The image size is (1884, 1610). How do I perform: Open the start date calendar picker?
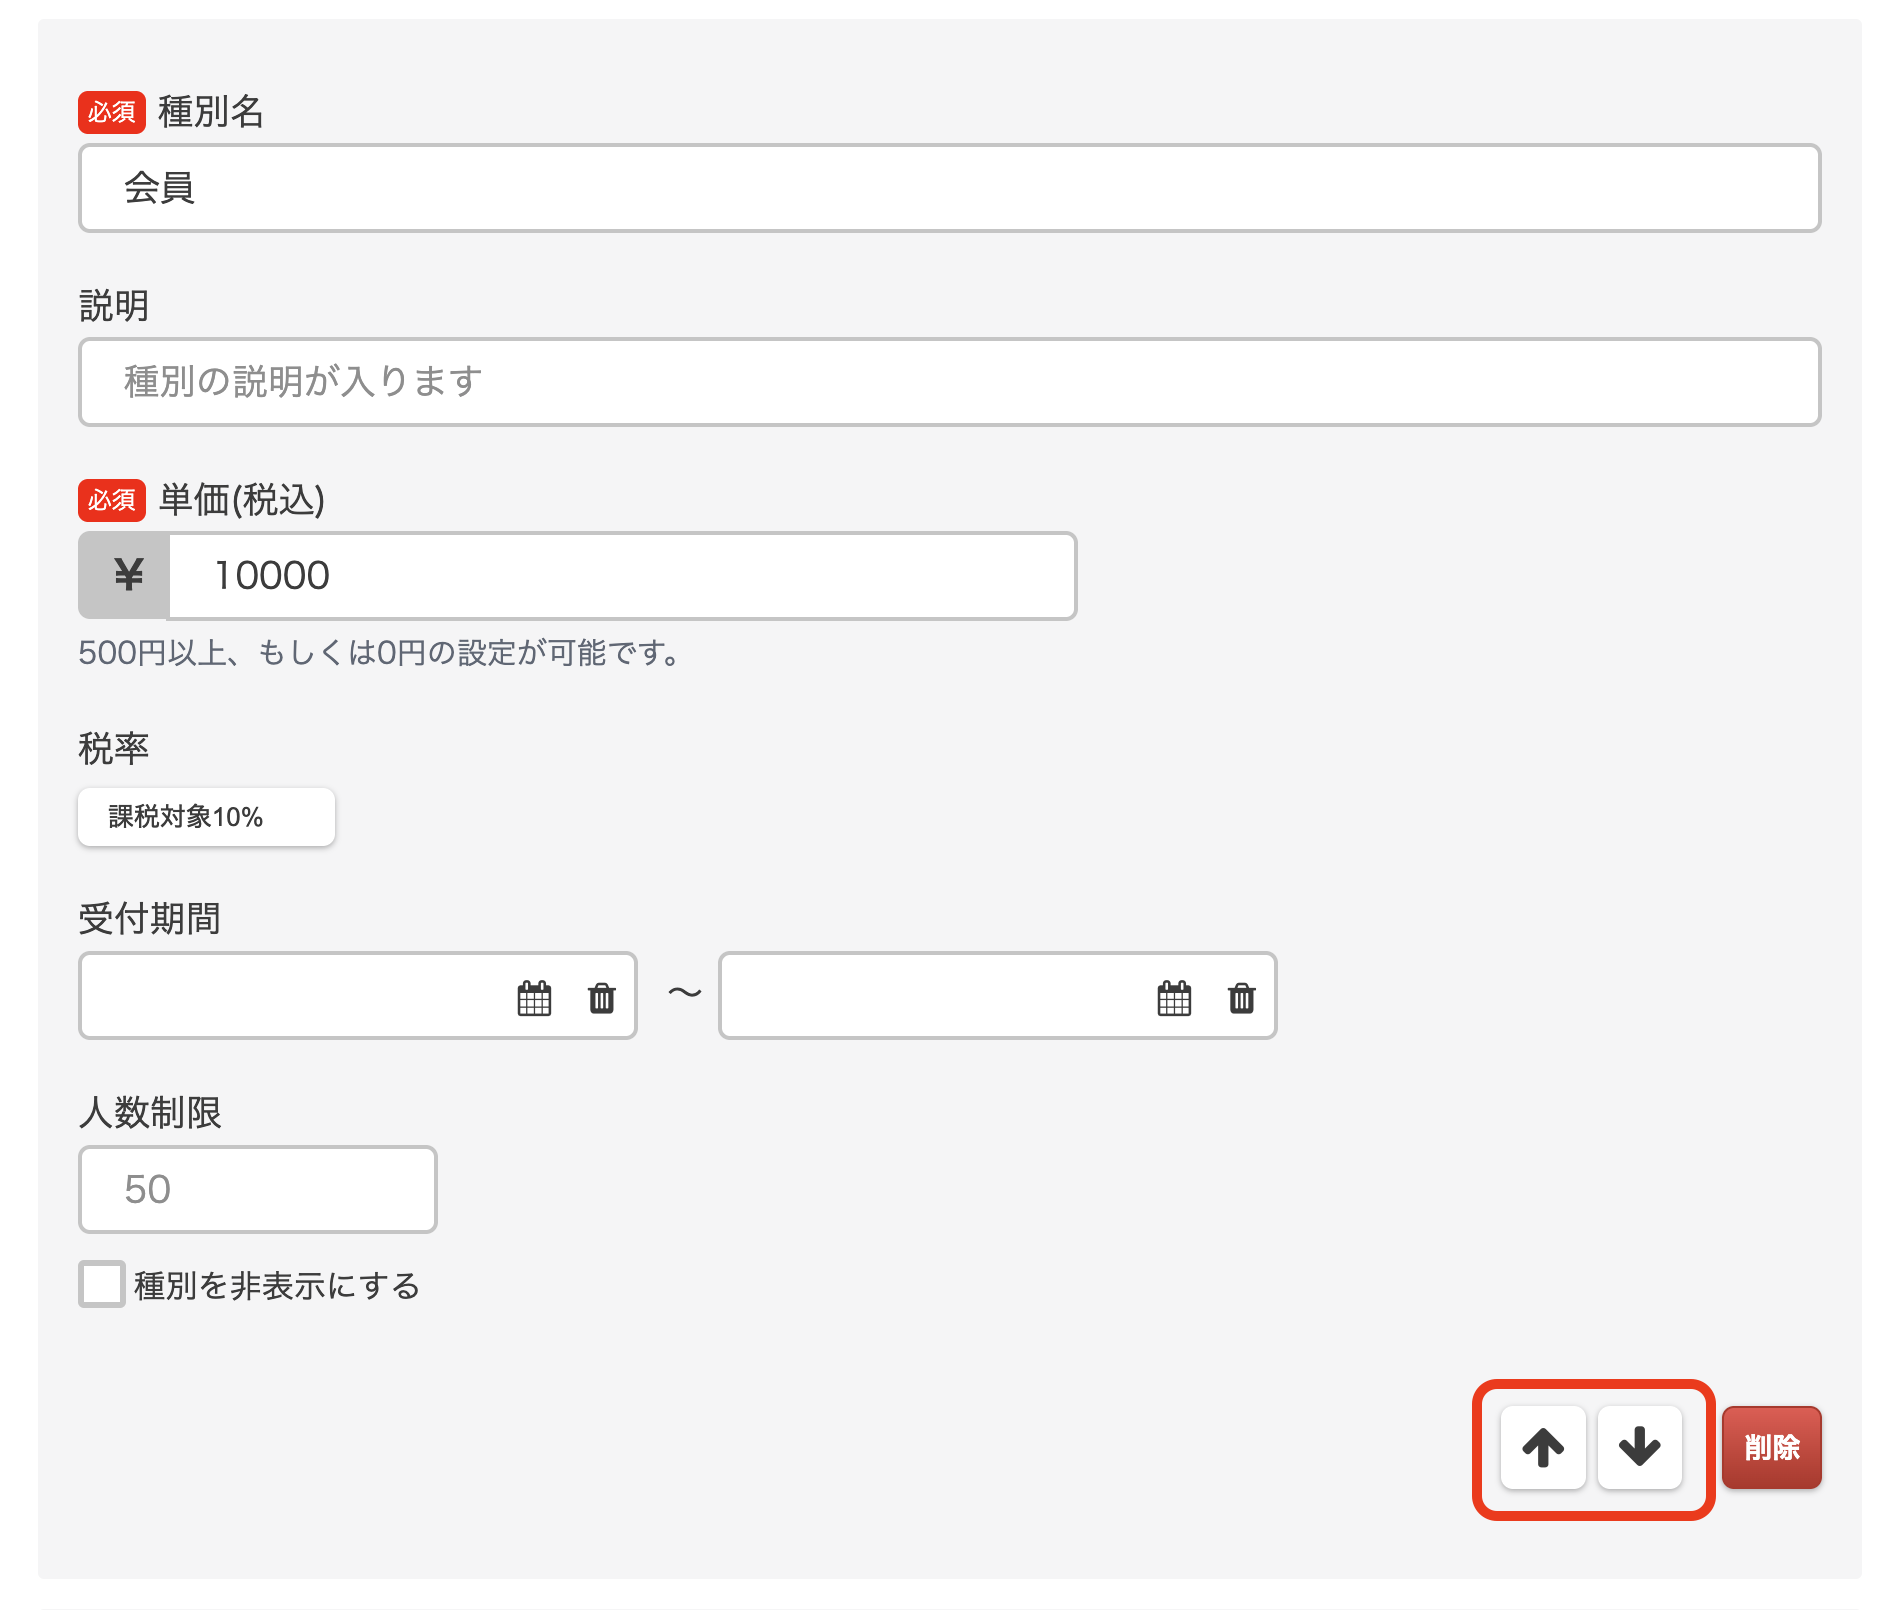(534, 998)
